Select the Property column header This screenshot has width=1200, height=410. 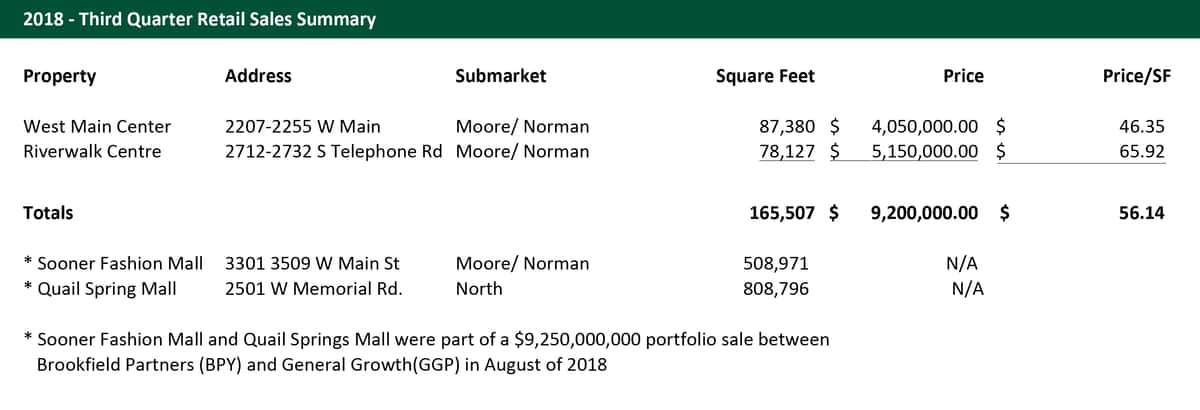coord(60,76)
